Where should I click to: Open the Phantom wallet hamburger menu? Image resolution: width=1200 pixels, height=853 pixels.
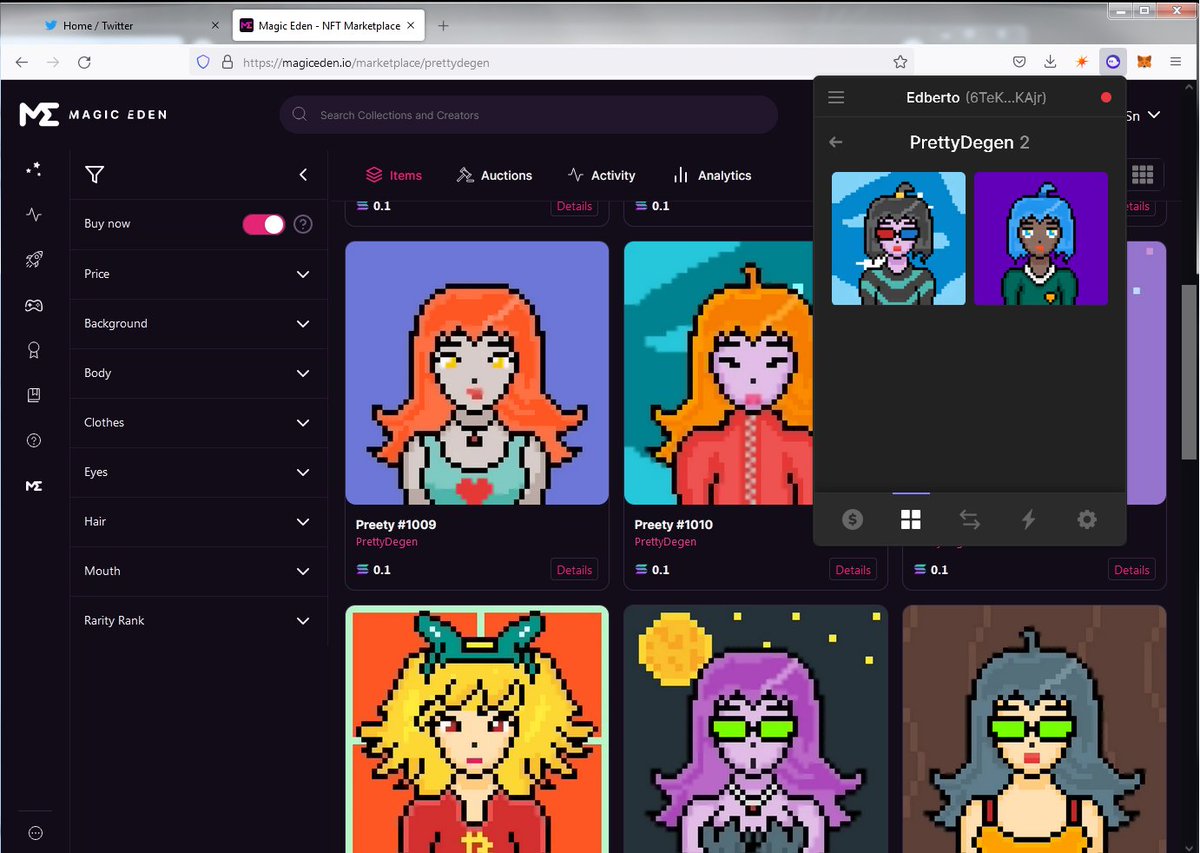tap(837, 97)
